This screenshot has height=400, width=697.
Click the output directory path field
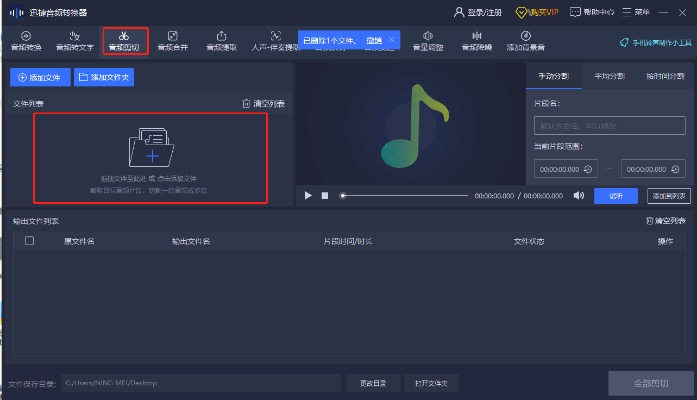201,383
